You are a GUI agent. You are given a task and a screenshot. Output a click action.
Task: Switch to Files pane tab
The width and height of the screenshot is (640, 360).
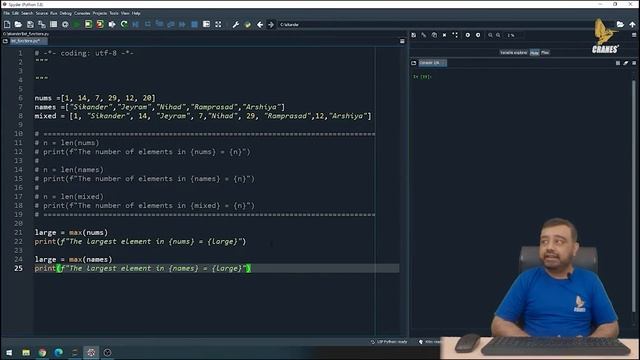tap(545, 53)
